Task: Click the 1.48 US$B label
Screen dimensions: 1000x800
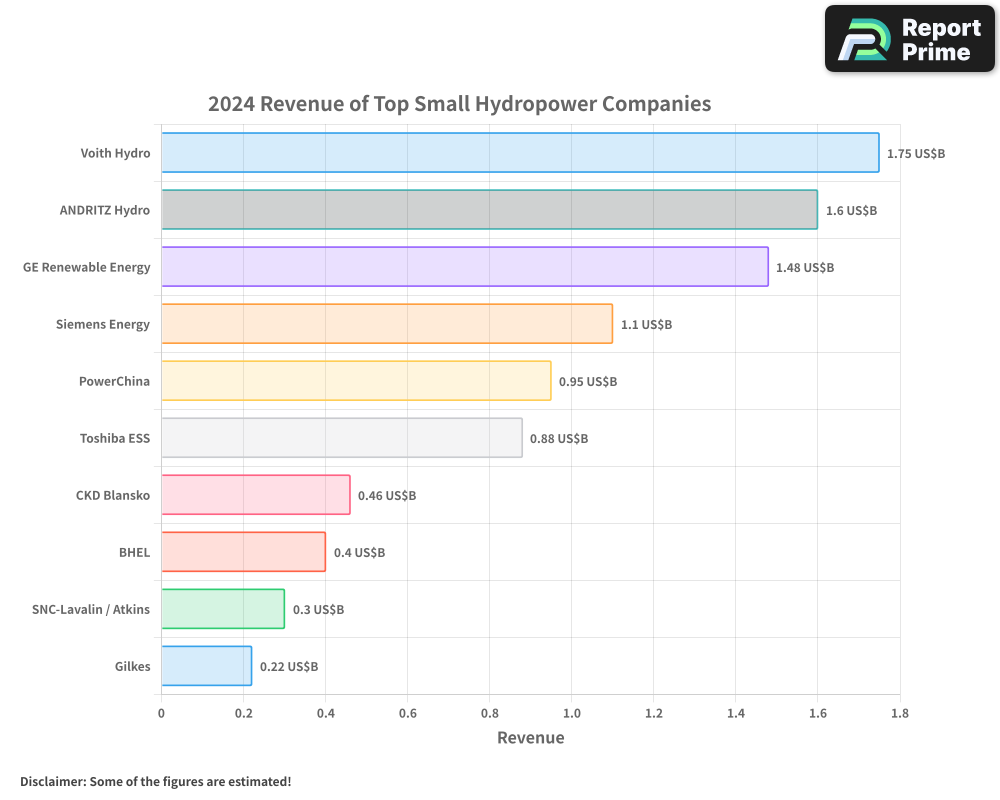Action: [806, 268]
